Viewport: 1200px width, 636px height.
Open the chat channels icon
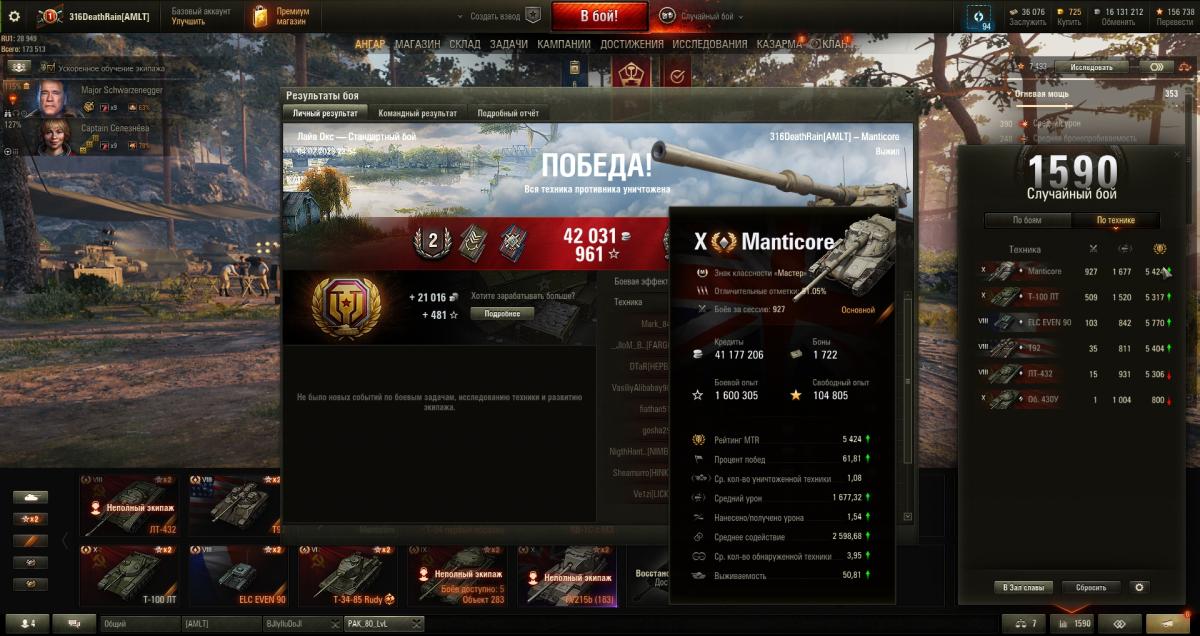point(74,623)
